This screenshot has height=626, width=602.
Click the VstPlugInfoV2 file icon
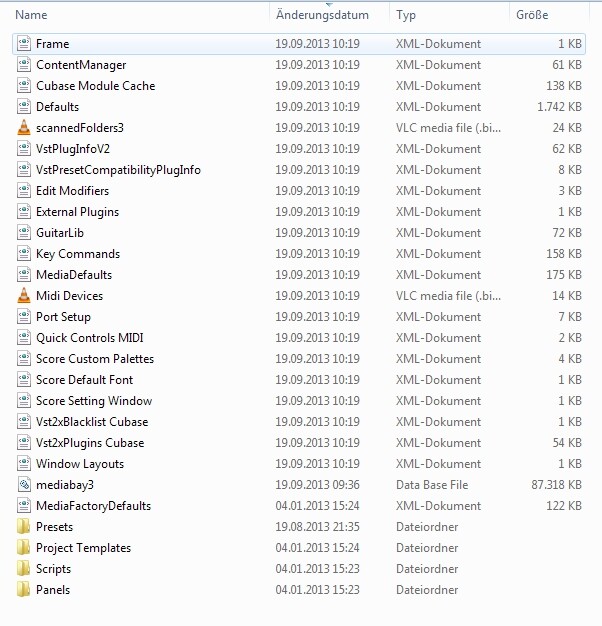(x=24, y=149)
